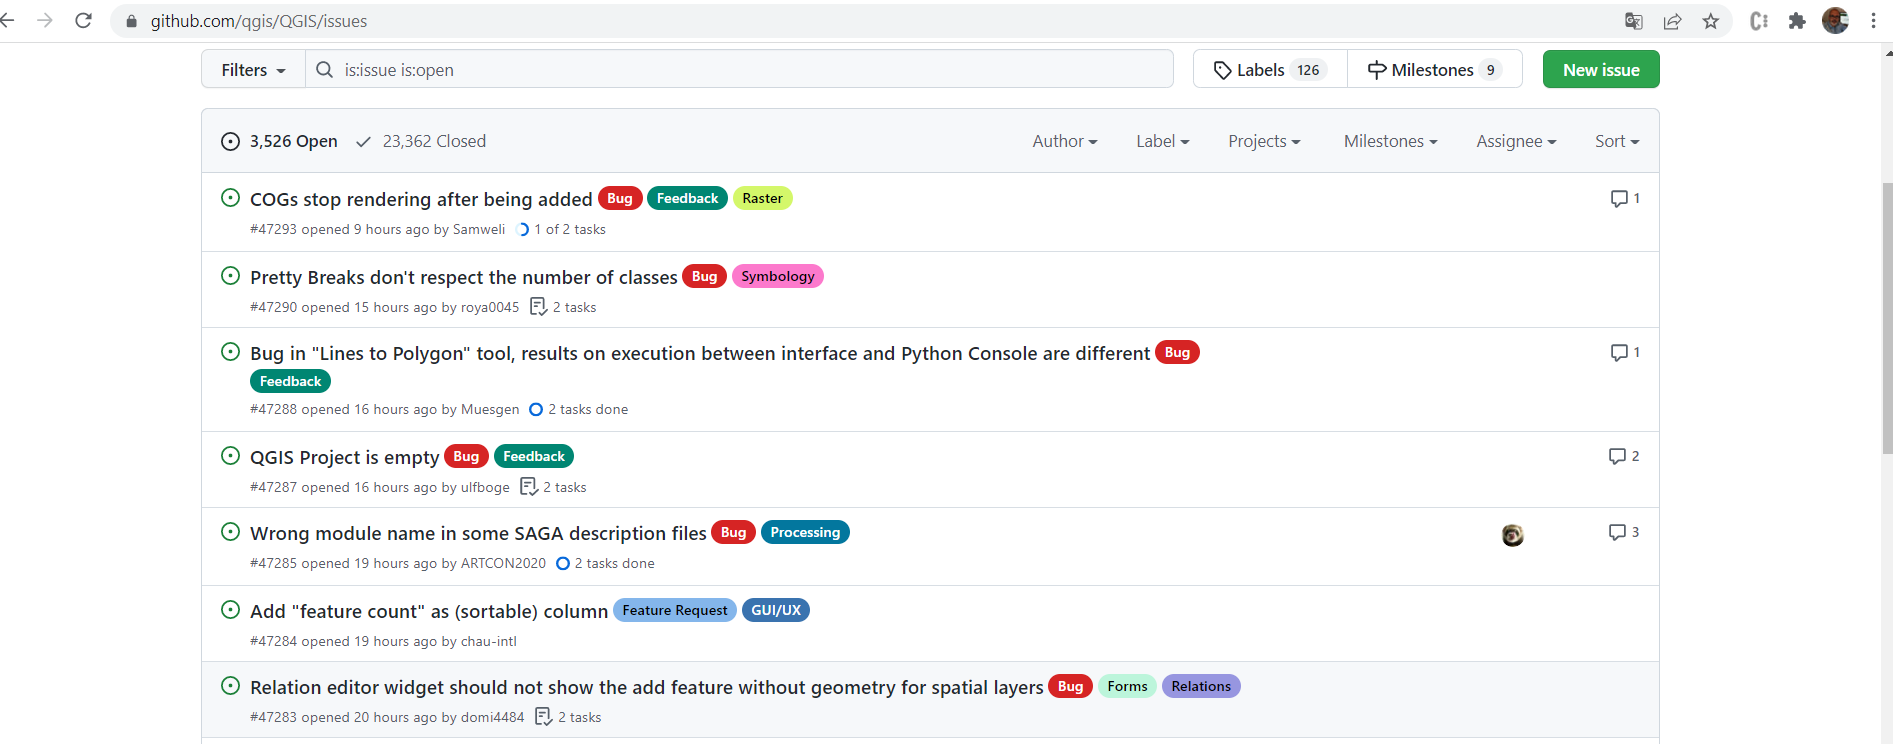Click the share page icon
This screenshot has height=744, width=1893.
point(1672,21)
